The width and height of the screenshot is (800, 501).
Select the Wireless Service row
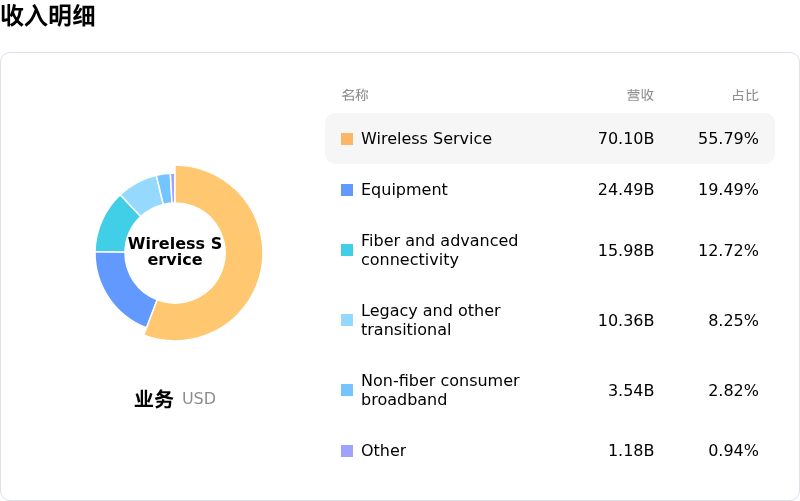(x=549, y=139)
